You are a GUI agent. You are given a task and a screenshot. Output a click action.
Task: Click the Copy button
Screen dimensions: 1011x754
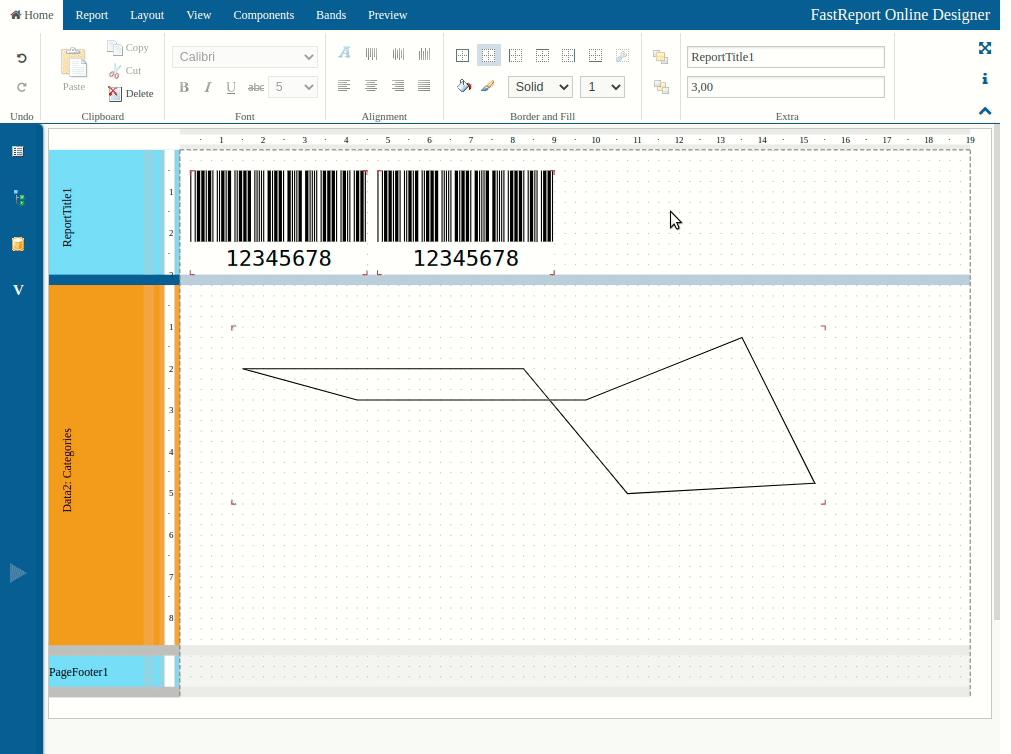127,47
